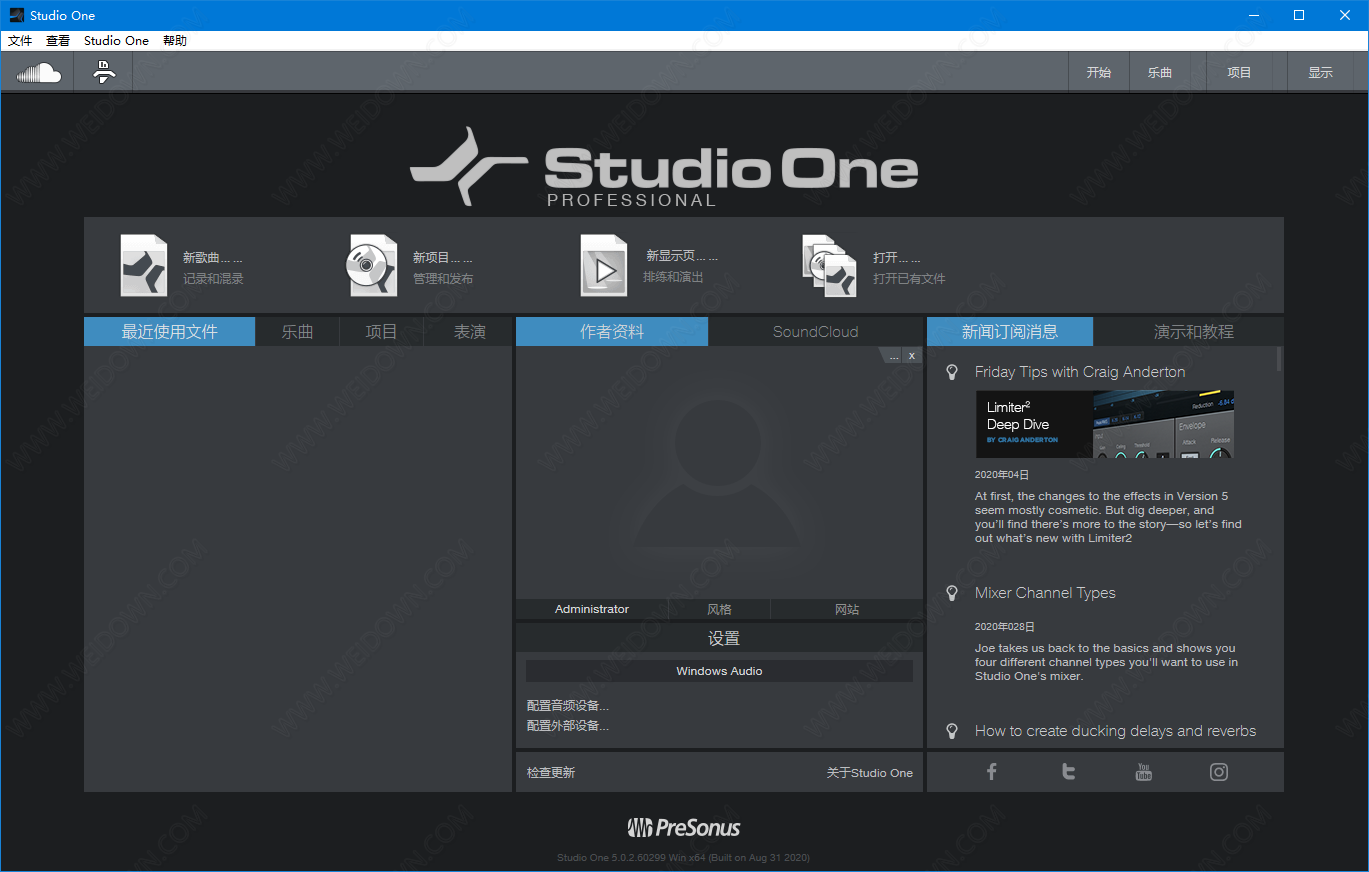Viewport: 1369px width, 872px height.
Task: Click the 新显示页 label
Action: tap(682, 256)
